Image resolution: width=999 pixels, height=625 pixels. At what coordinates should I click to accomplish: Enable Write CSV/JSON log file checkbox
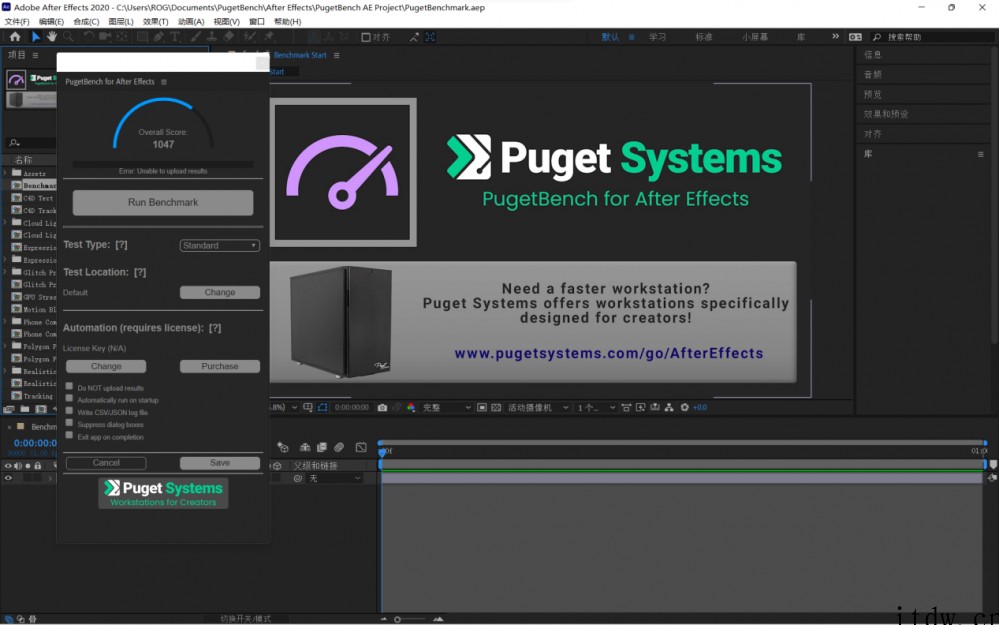(69, 410)
